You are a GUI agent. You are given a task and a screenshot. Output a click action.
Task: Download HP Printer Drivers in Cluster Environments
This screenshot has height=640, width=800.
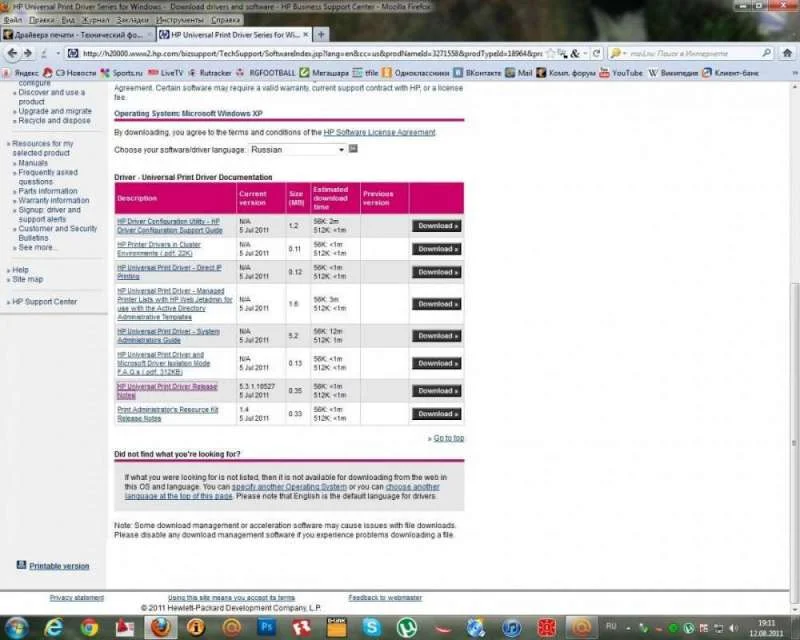pos(437,249)
